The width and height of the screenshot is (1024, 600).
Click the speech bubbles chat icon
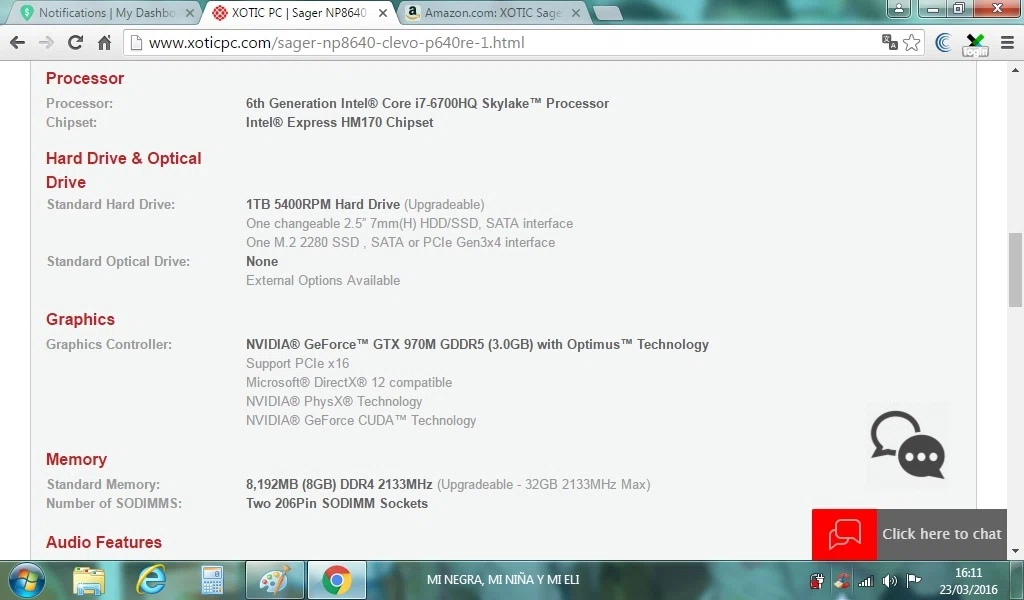click(x=907, y=444)
